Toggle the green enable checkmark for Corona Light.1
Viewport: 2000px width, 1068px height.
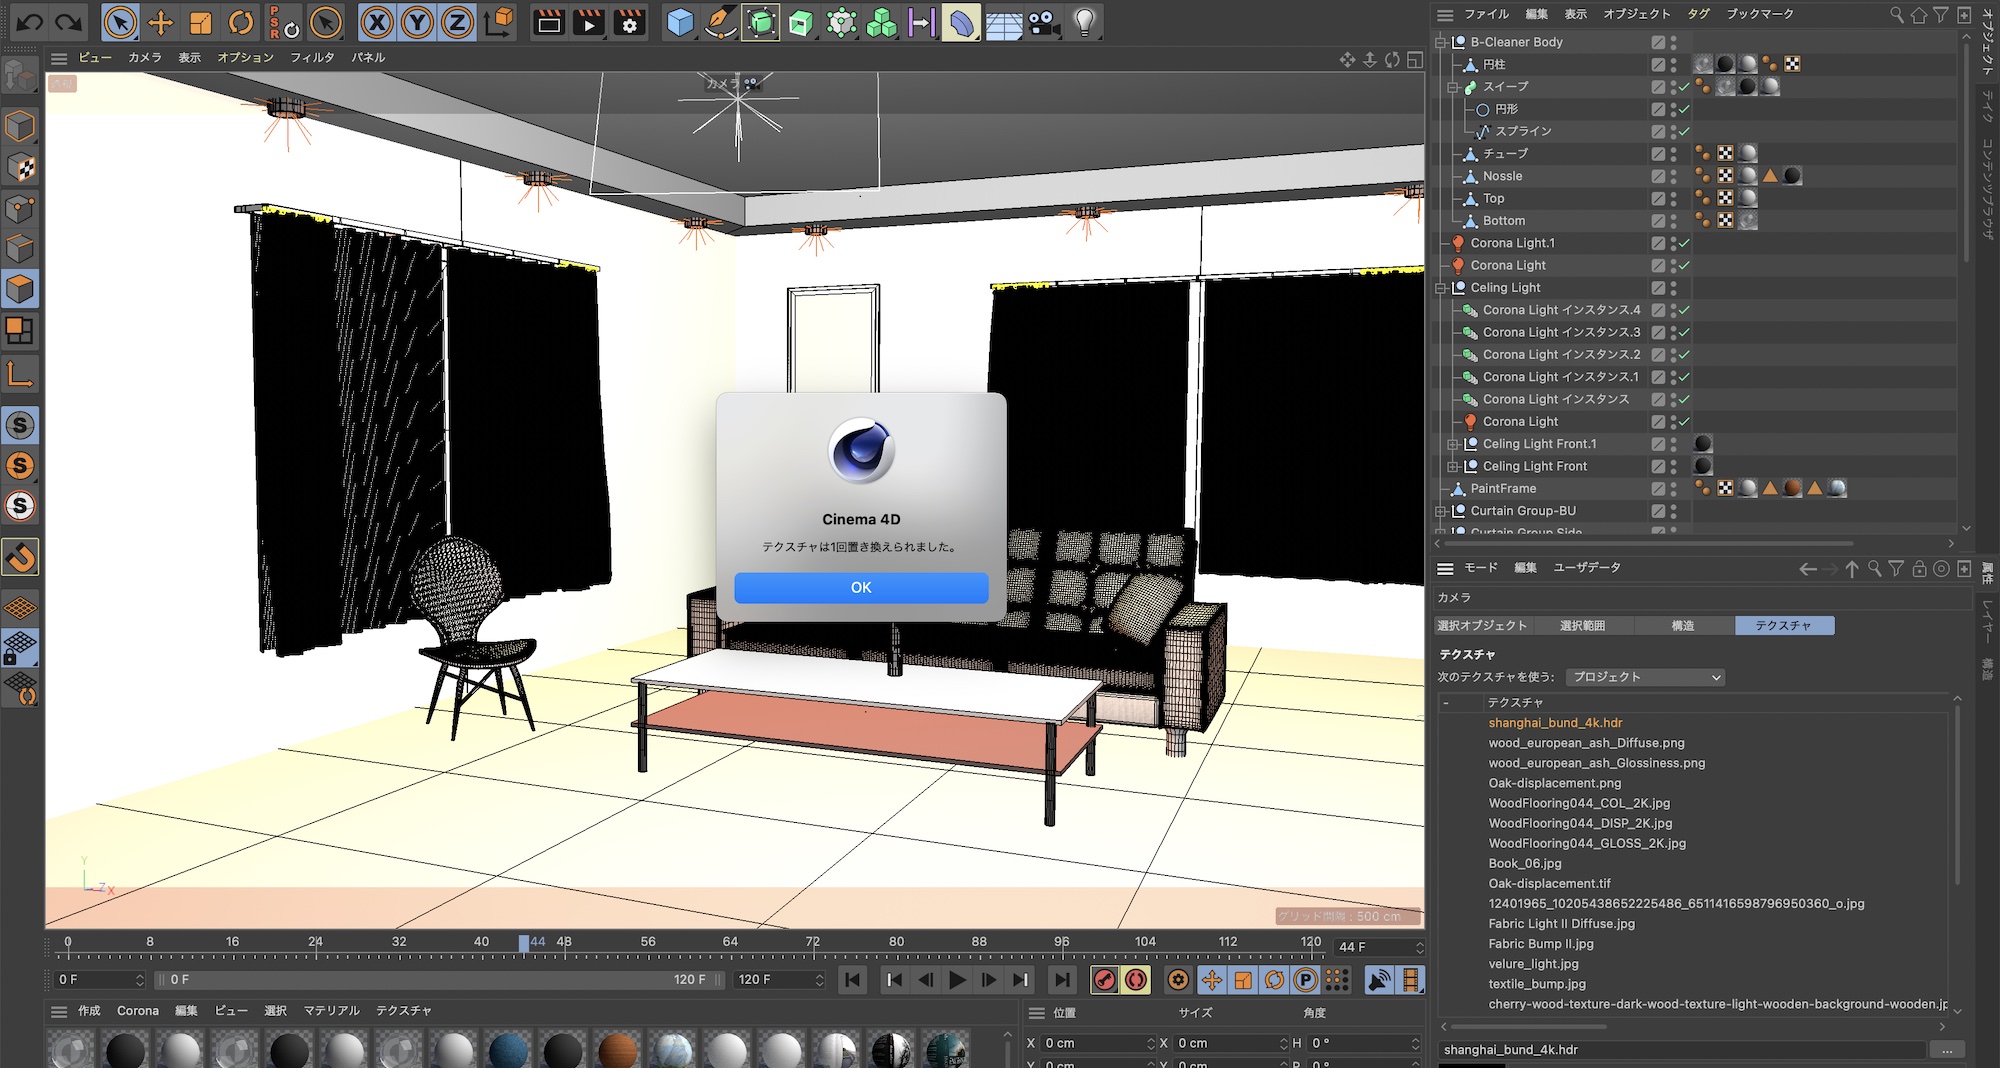point(1685,243)
